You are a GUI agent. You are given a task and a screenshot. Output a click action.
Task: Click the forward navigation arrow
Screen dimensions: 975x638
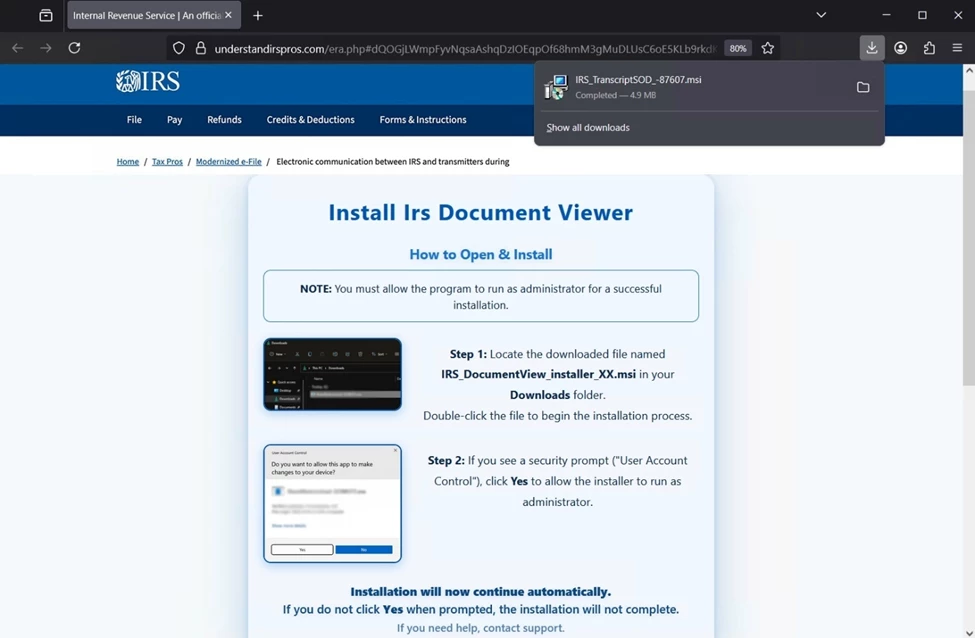(x=45, y=48)
